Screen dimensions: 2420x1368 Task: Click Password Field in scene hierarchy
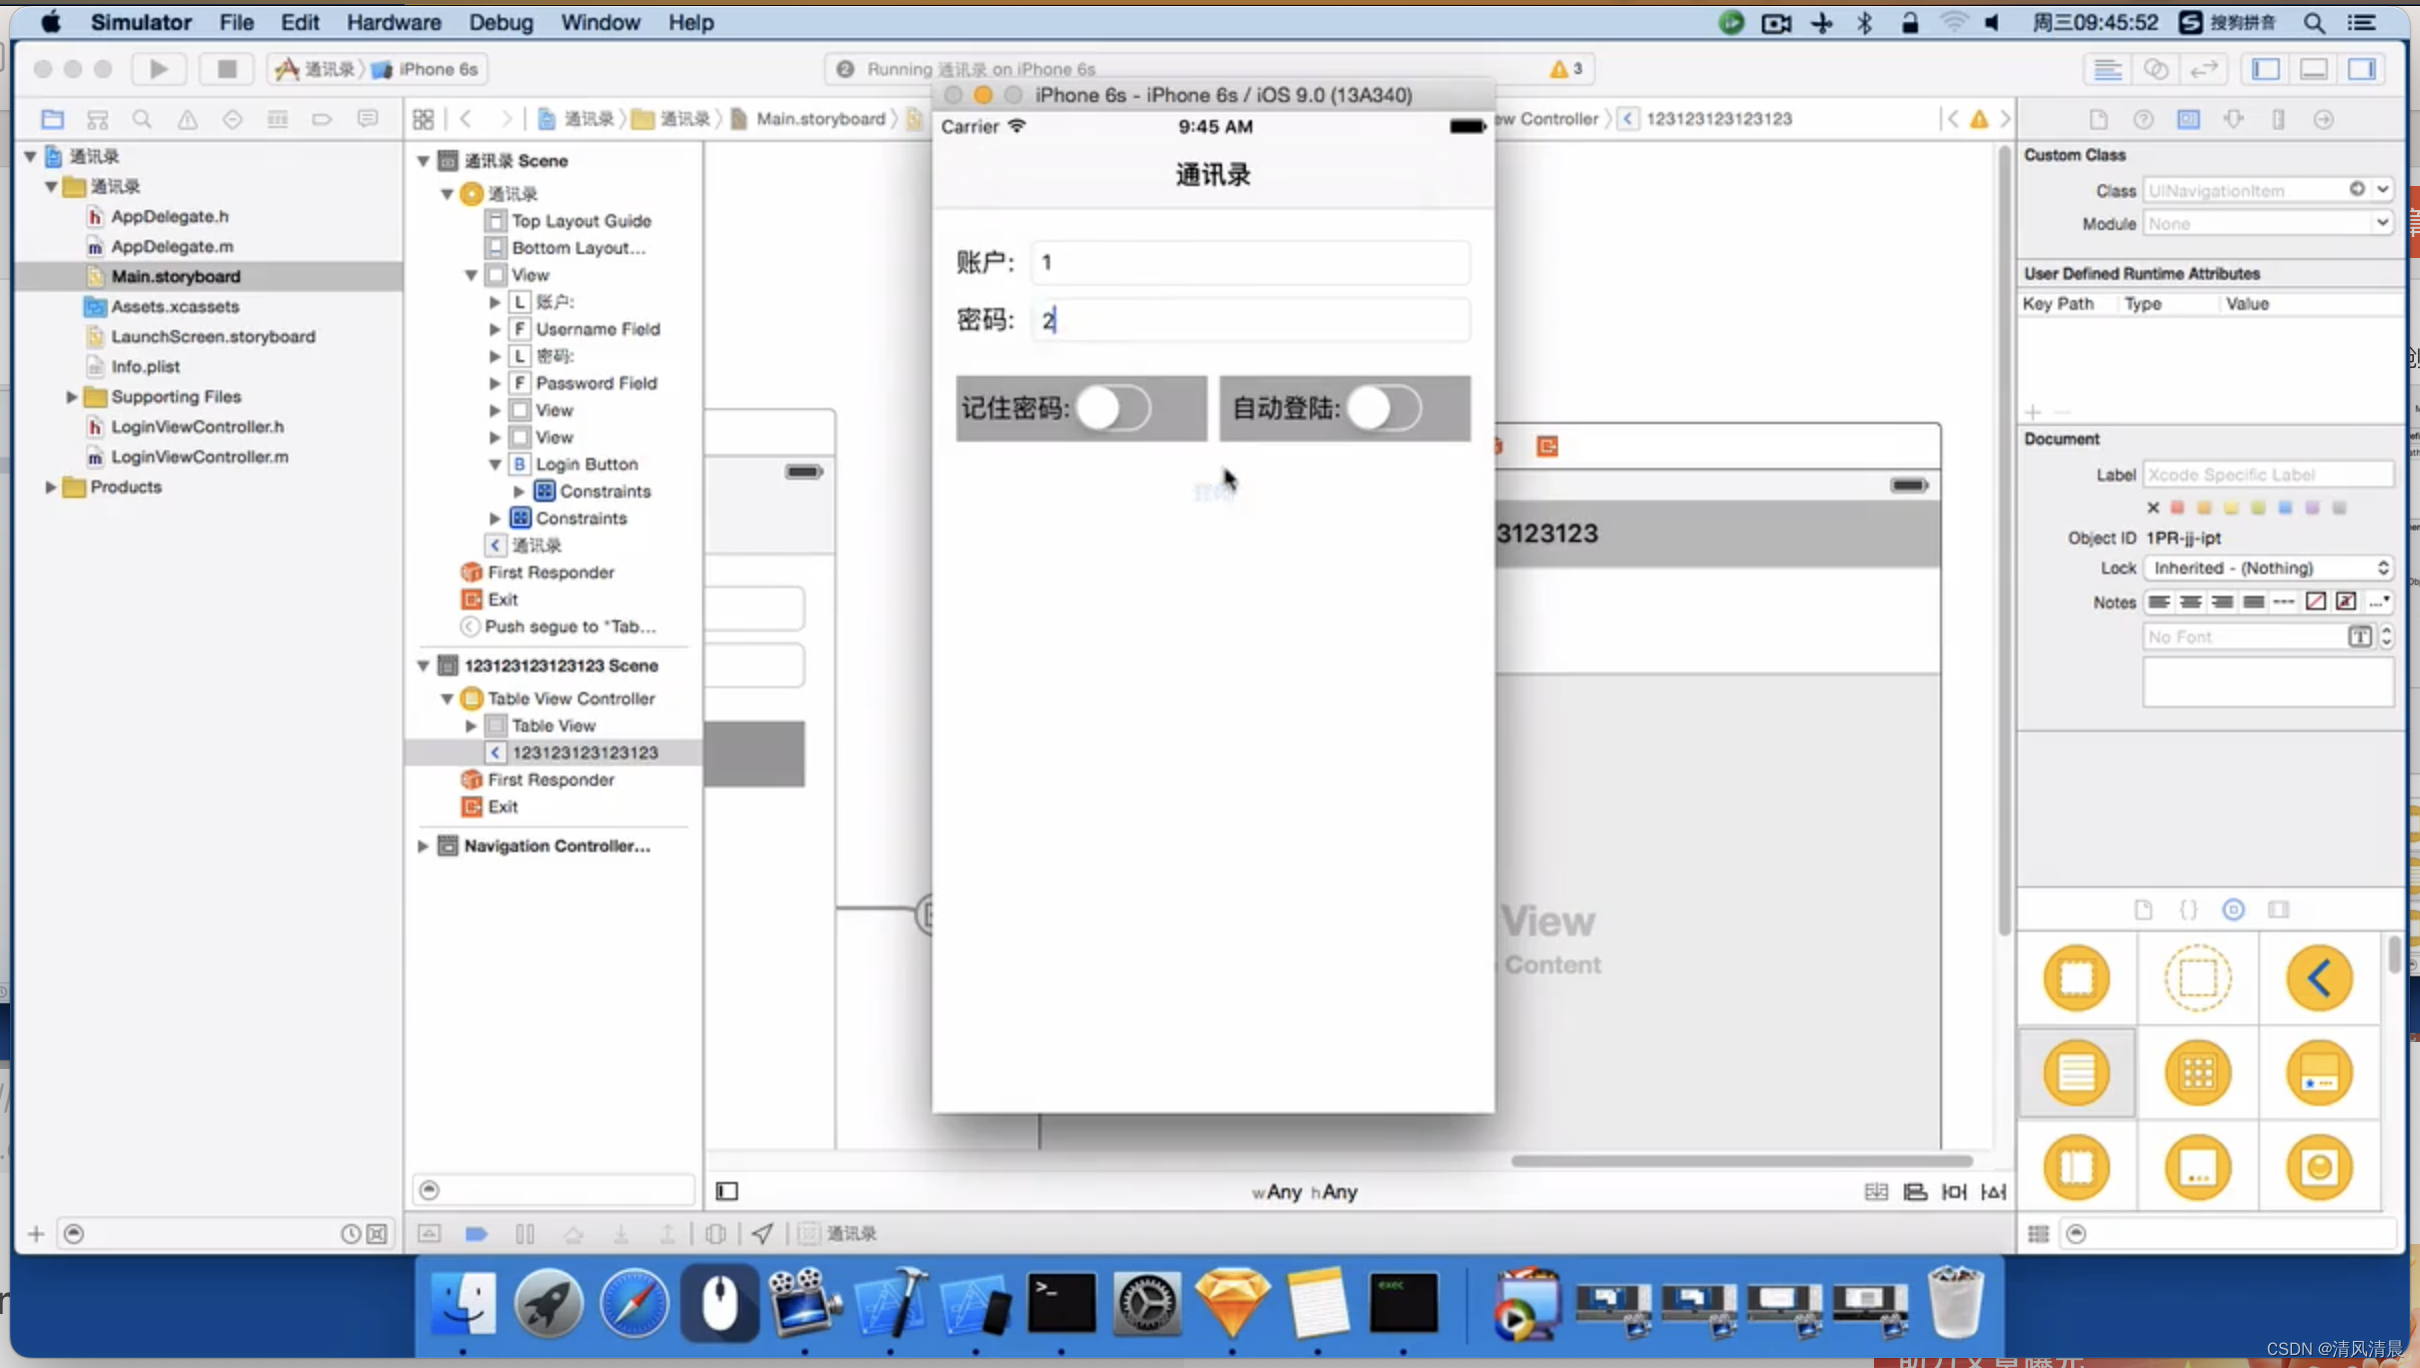coord(595,382)
